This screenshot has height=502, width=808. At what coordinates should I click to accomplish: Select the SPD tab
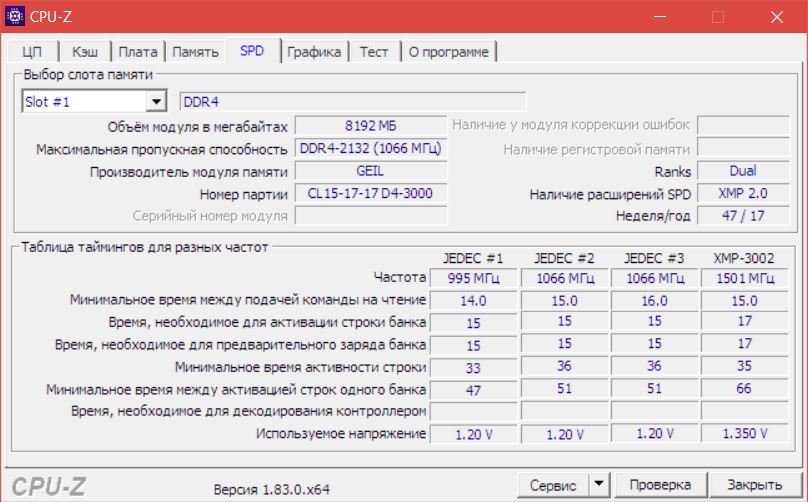[x=252, y=51]
